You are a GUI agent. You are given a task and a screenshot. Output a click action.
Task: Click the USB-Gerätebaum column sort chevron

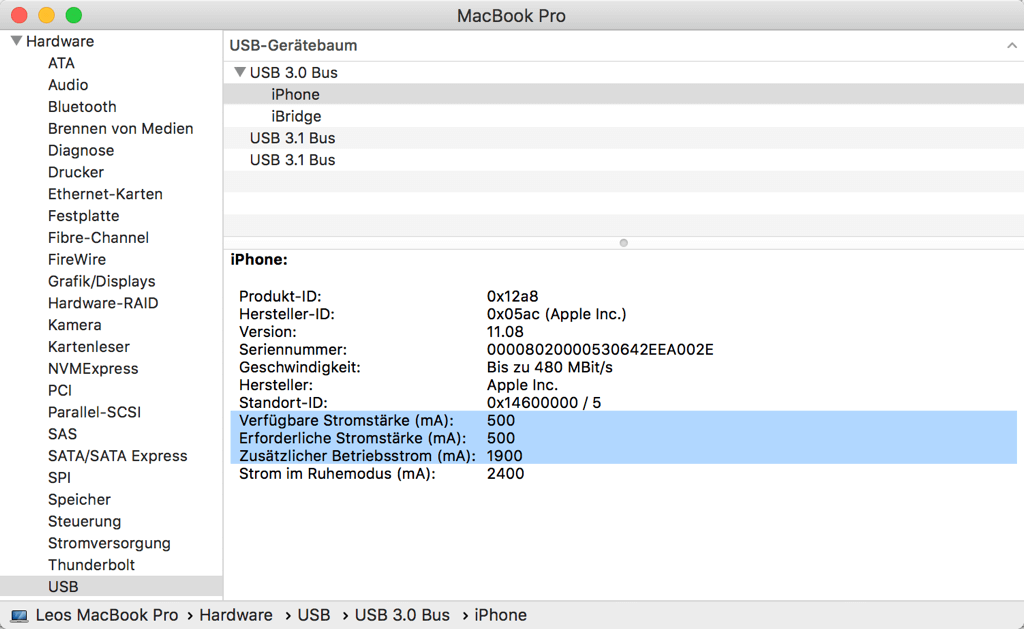pyautogui.click(x=1012, y=45)
